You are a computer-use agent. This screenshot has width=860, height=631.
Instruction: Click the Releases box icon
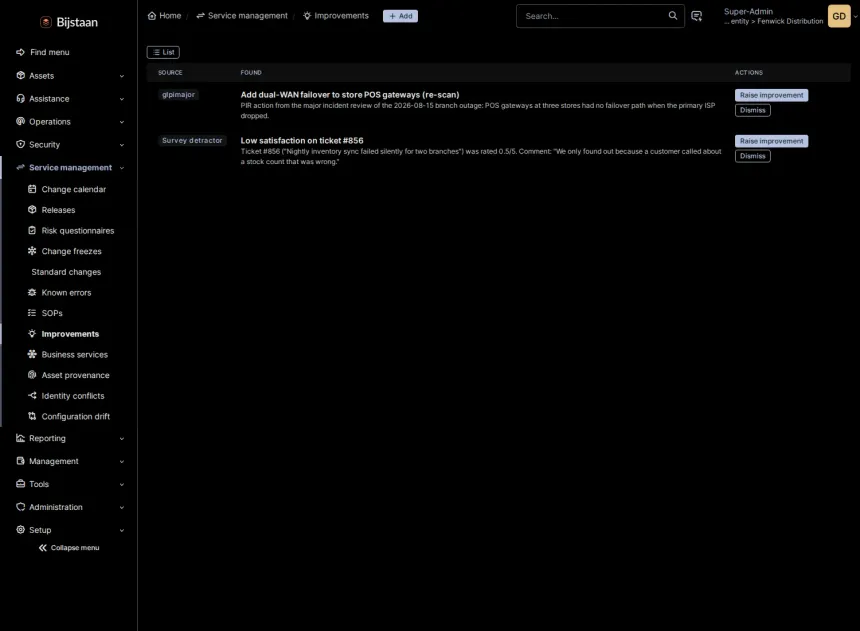(32, 210)
